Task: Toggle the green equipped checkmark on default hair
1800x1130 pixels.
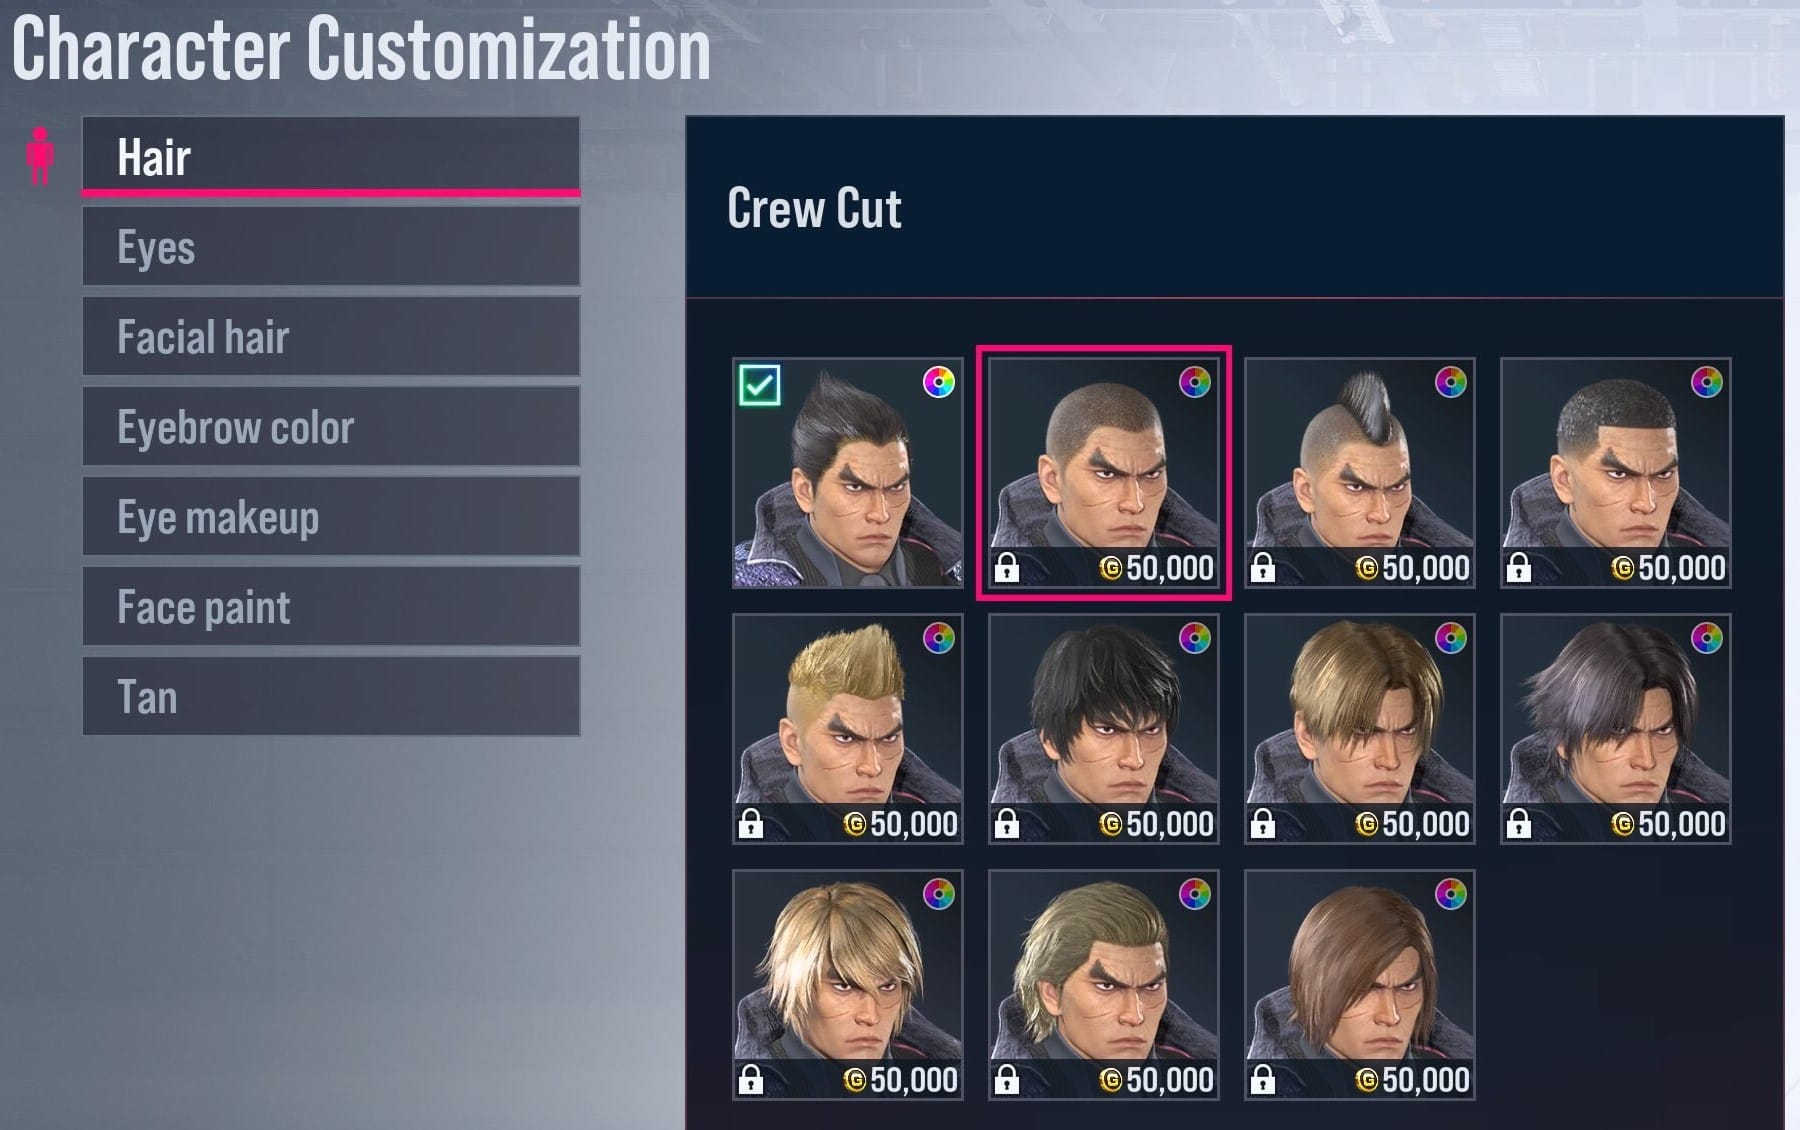Action: [760, 385]
